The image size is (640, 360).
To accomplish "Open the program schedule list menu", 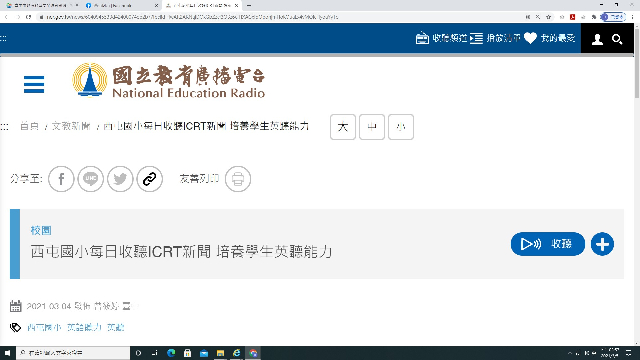I will [495, 38].
